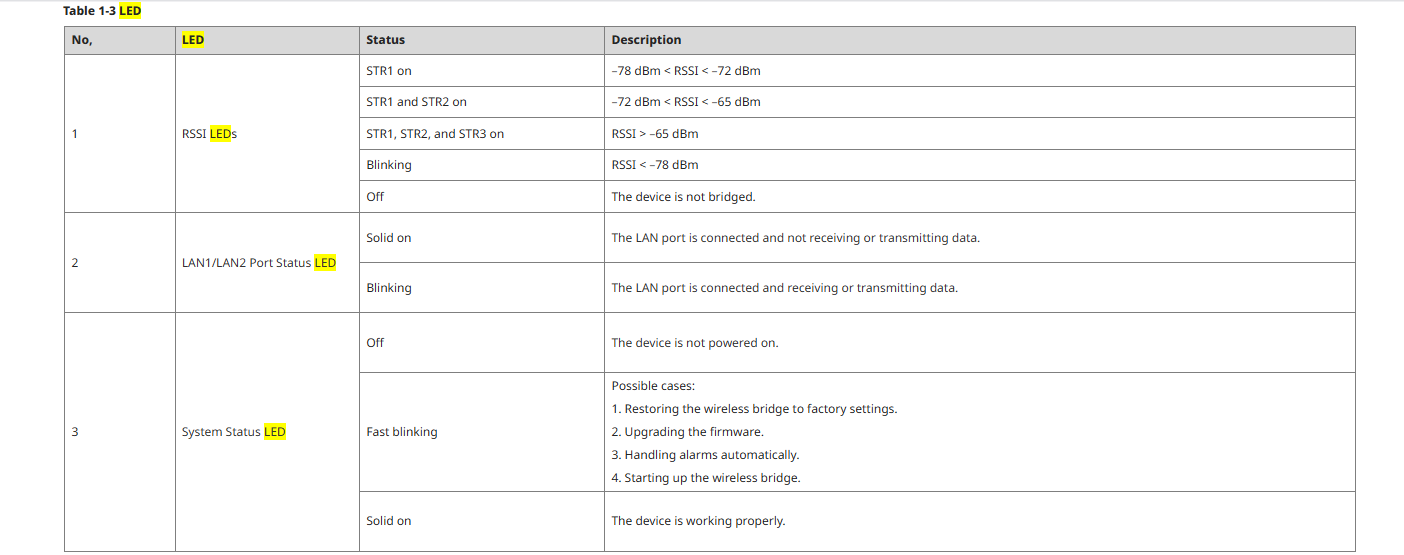Click the "RSSI > -65 dBm" description
Screen dimensions: 1404x555
pos(655,133)
